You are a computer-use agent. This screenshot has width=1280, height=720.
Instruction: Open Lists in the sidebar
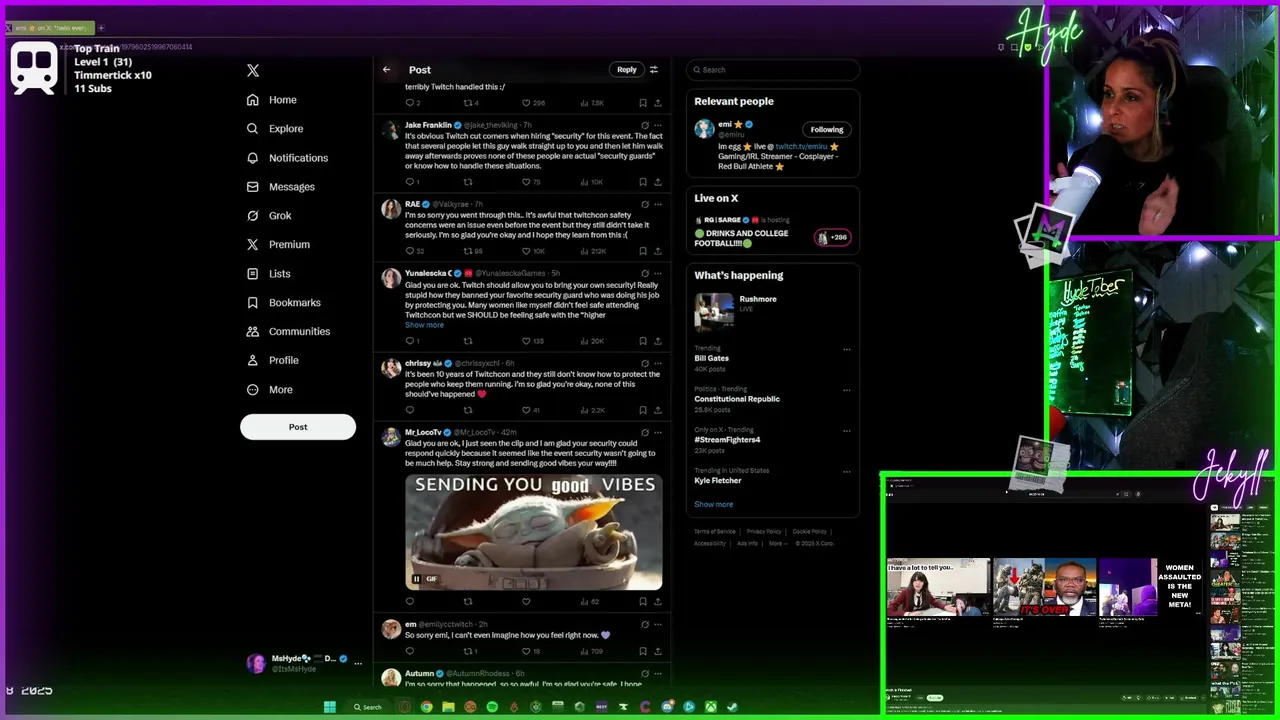(x=268, y=274)
